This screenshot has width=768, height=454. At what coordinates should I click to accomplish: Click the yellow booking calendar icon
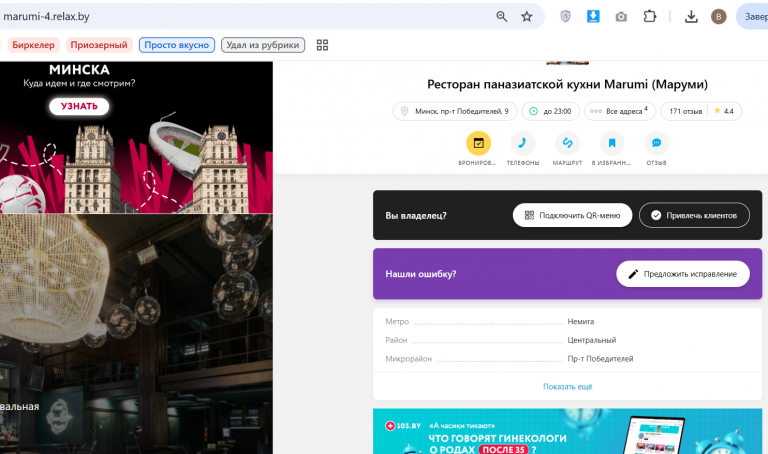coord(479,143)
